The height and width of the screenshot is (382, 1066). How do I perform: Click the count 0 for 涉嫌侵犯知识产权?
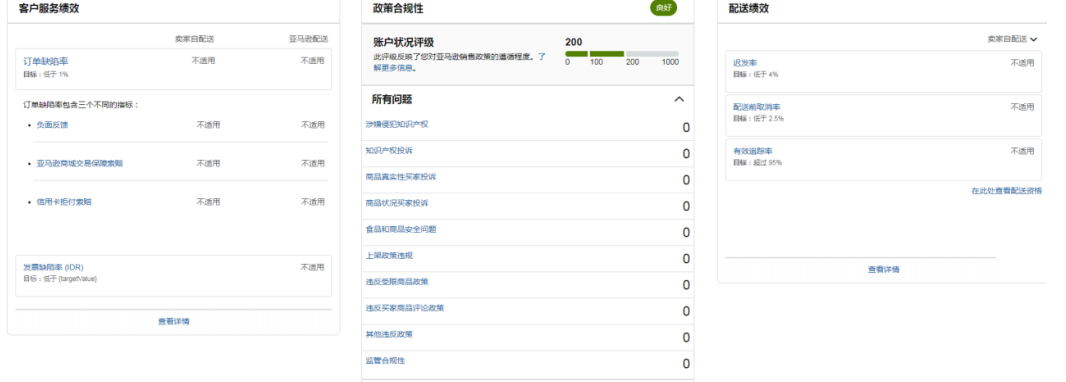click(x=686, y=128)
